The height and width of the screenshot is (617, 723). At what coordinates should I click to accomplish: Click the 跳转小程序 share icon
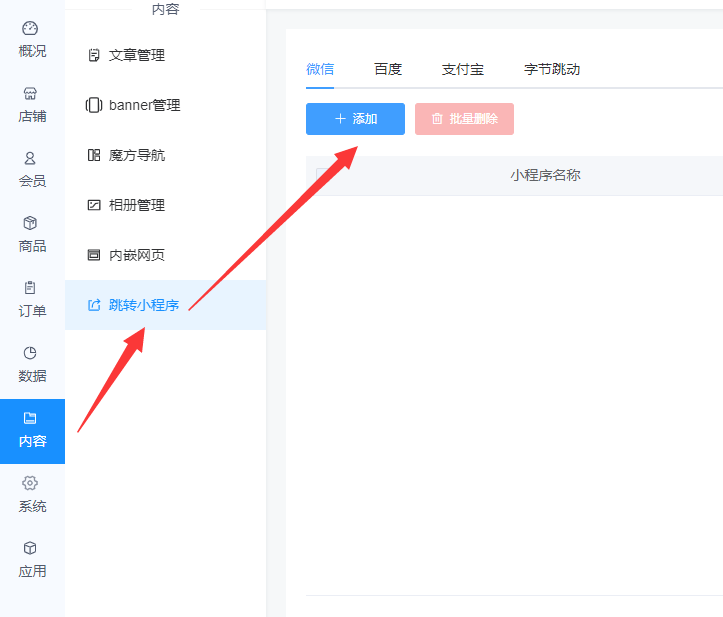94,305
